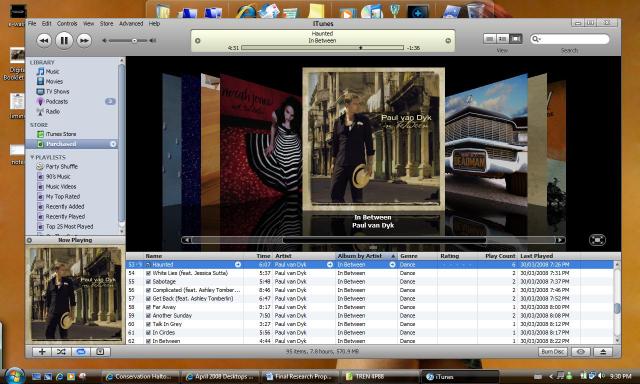Viewport: 640px width, 384px height.
Task: Click the volume slider knob
Action: point(134,40)
